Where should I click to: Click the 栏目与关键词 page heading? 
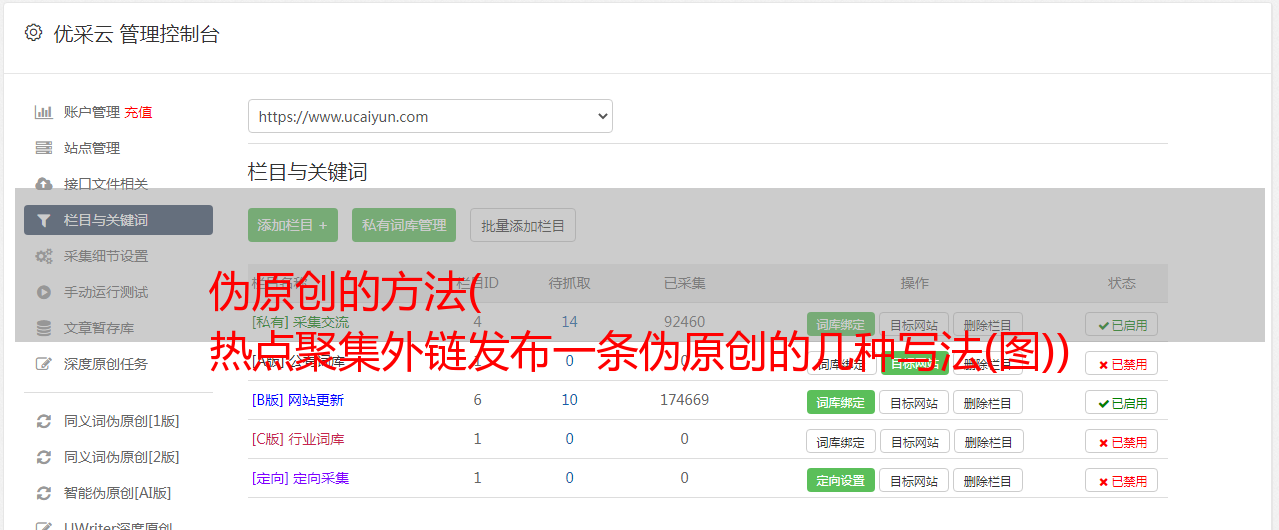pos(308,172)
